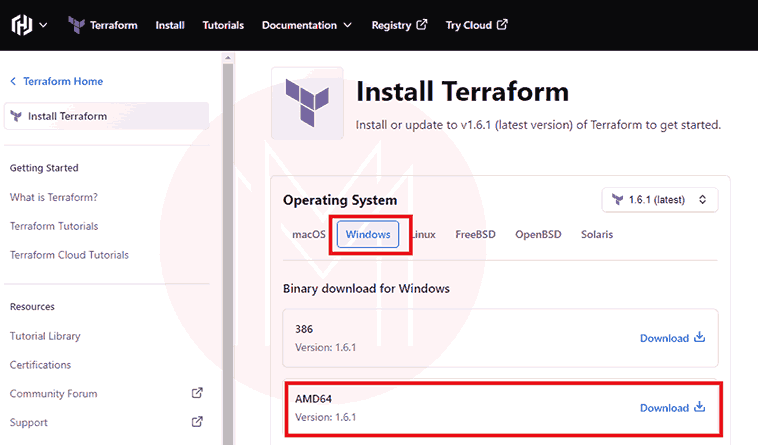758x445 pixels.
Task: Click the sidebar vertical scrollbar
Action: click(x=227, y=250)
